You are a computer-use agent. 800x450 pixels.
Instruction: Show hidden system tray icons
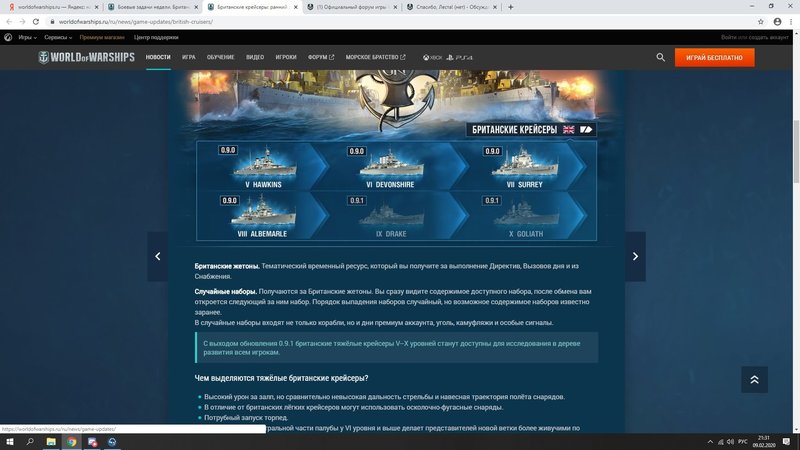point(710,442)
